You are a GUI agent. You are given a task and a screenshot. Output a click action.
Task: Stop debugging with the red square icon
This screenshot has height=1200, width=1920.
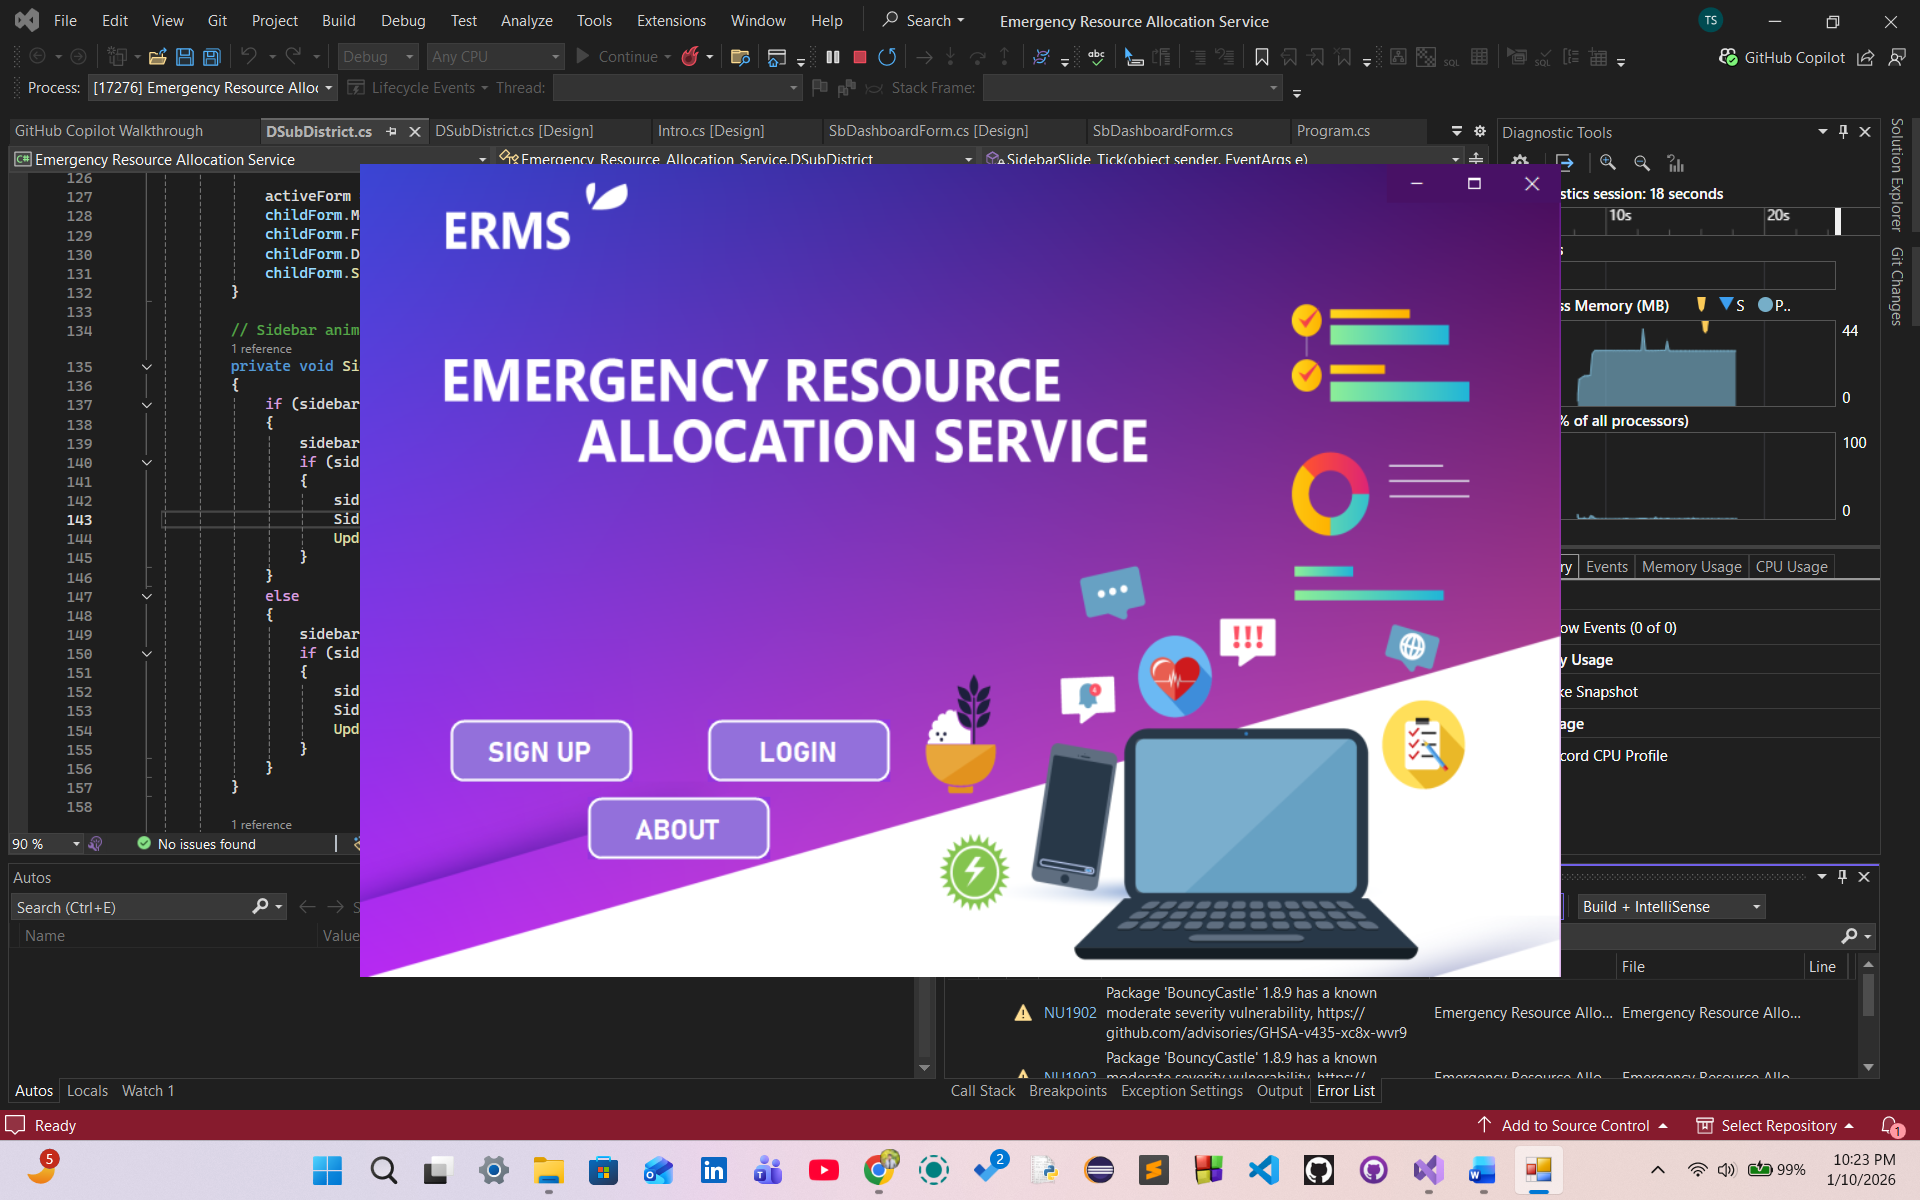point(859,57)
